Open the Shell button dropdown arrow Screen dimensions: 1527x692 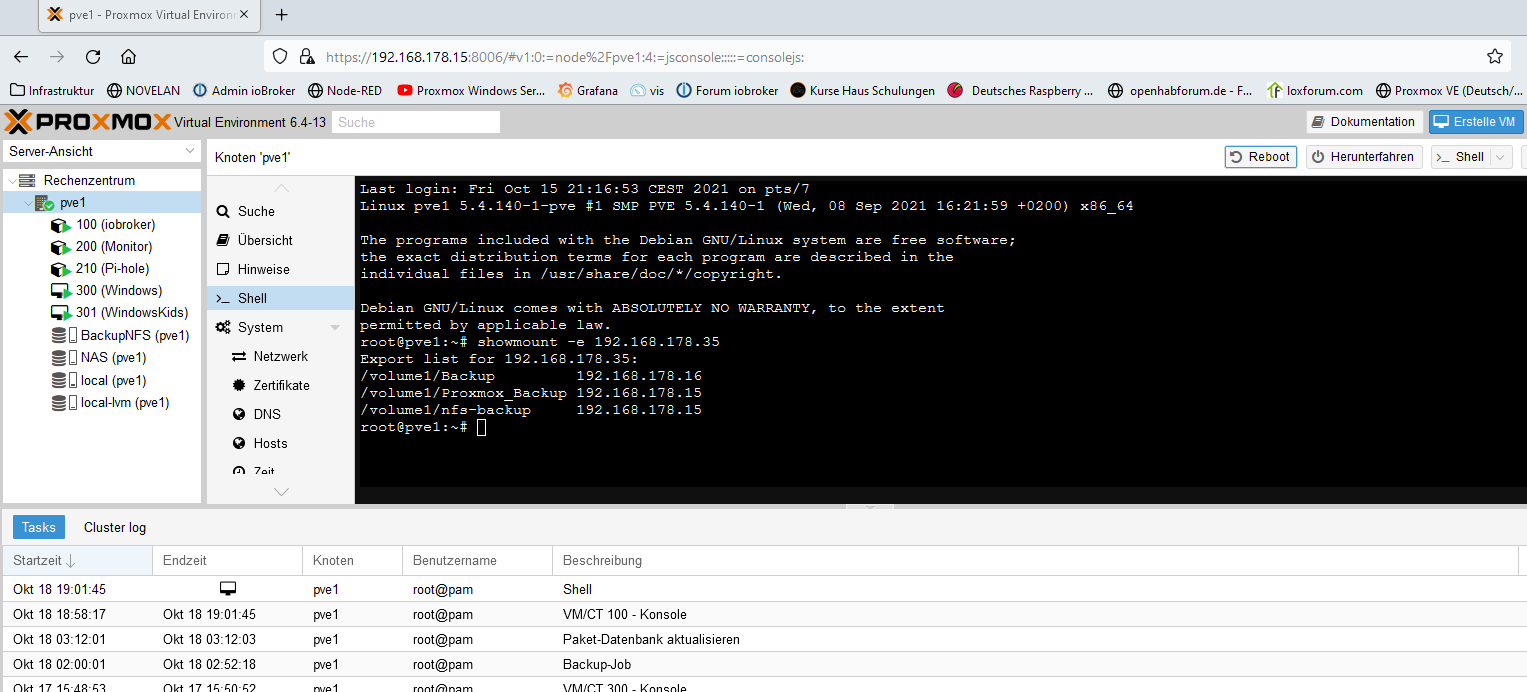coord(1500,157)
